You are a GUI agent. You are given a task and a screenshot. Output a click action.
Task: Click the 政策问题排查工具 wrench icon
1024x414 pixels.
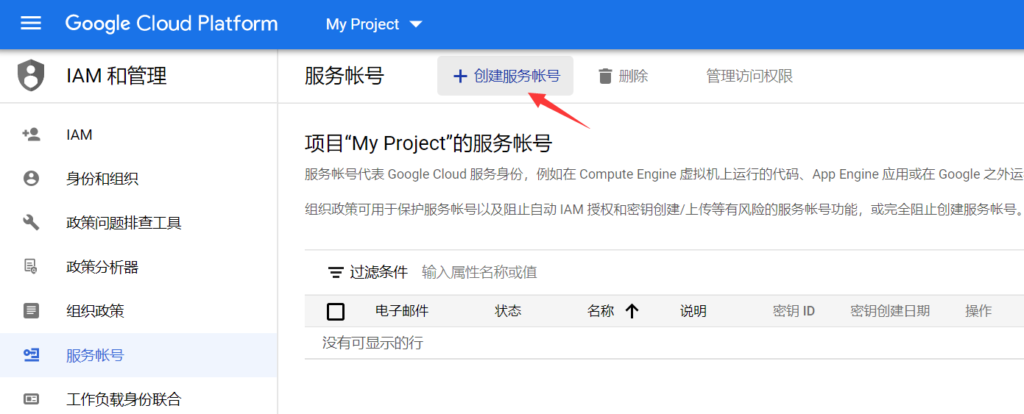point(31,222)
